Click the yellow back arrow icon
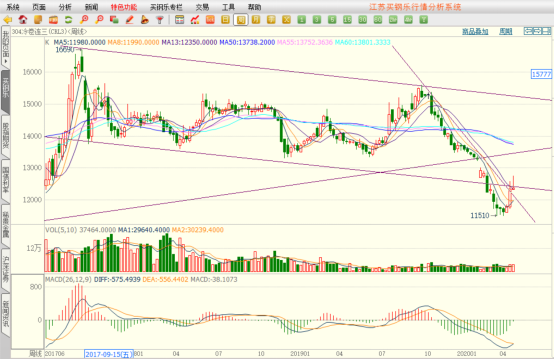The height and width of the screenshot is (360, 554). click(x=7, y=20)
